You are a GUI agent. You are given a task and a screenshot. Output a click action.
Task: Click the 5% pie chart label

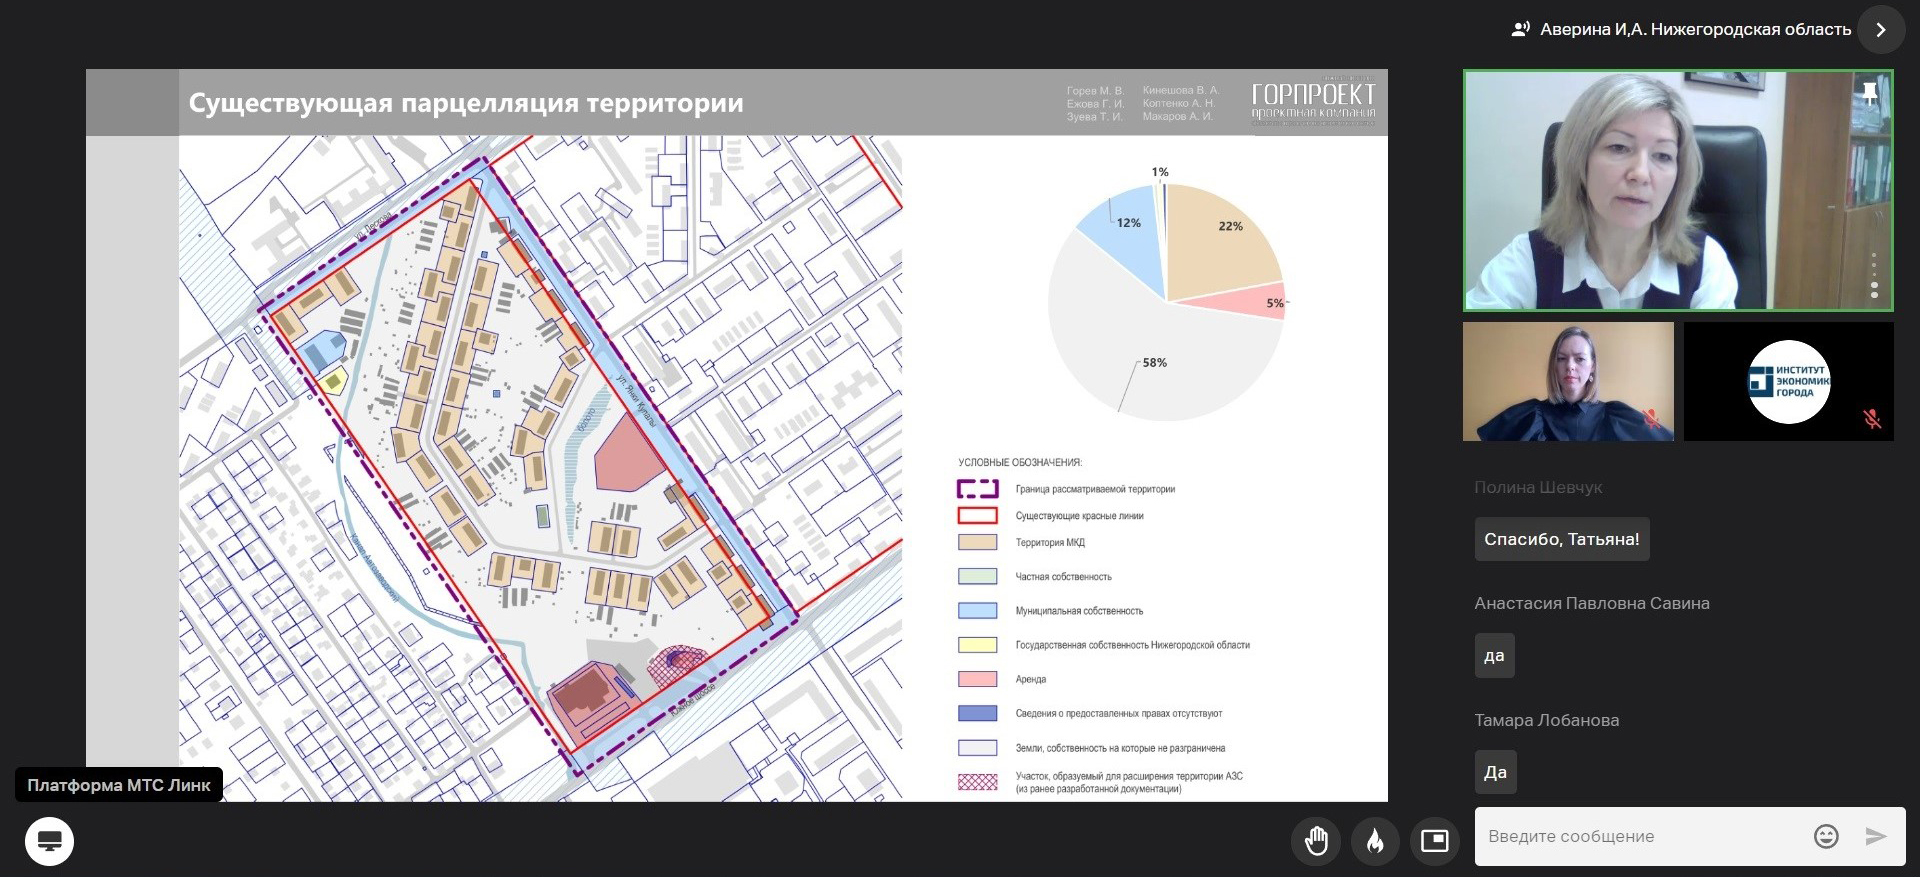click(1275, 303)
